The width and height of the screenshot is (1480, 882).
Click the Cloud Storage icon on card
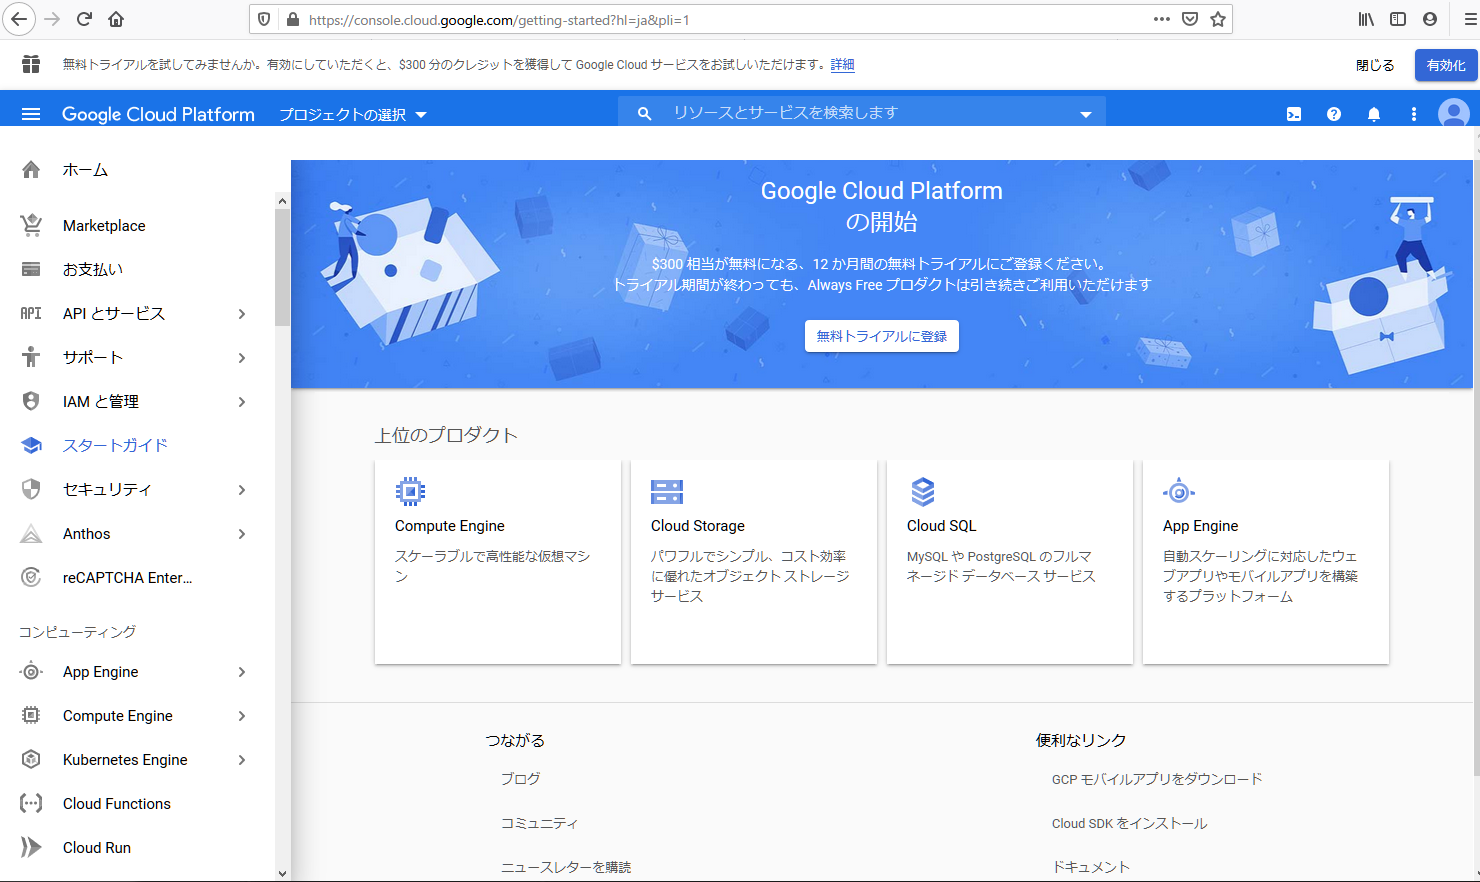tap(667, 492)
